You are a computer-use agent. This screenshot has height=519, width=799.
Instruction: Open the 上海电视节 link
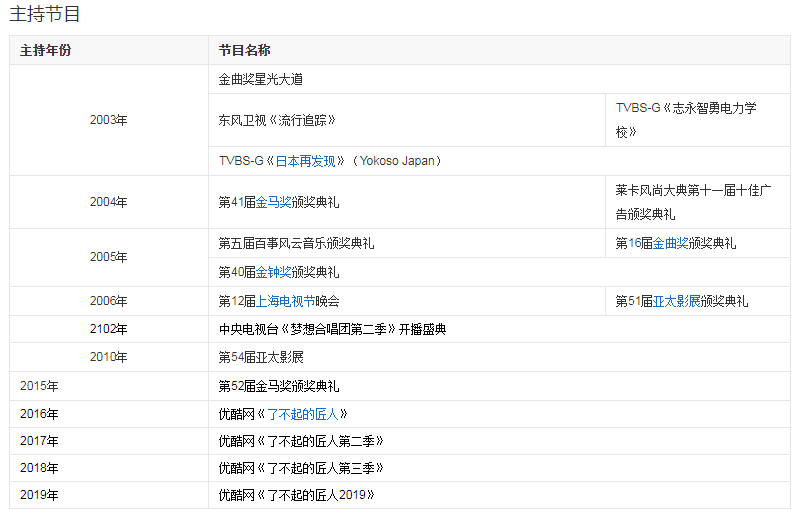click(286, 301)
